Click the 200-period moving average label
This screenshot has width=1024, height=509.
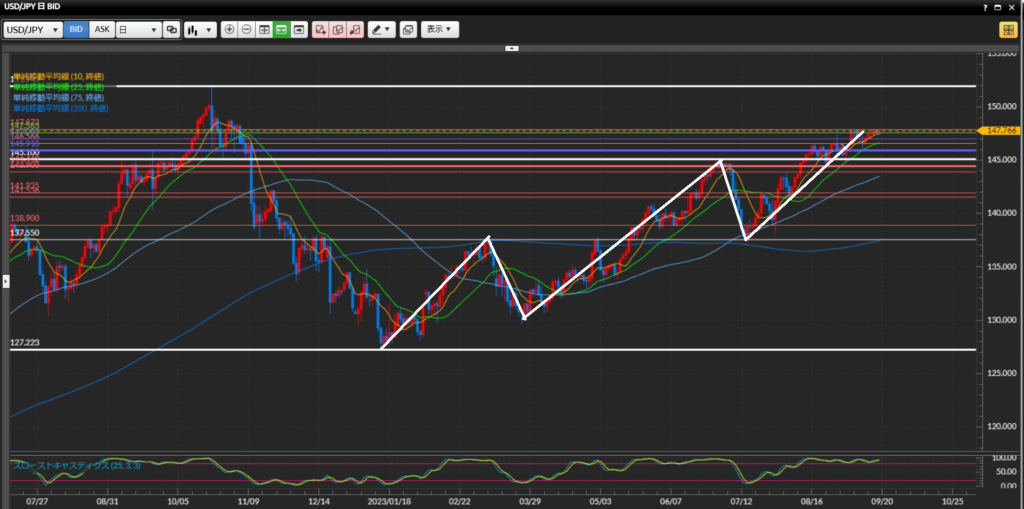[60, 107]
